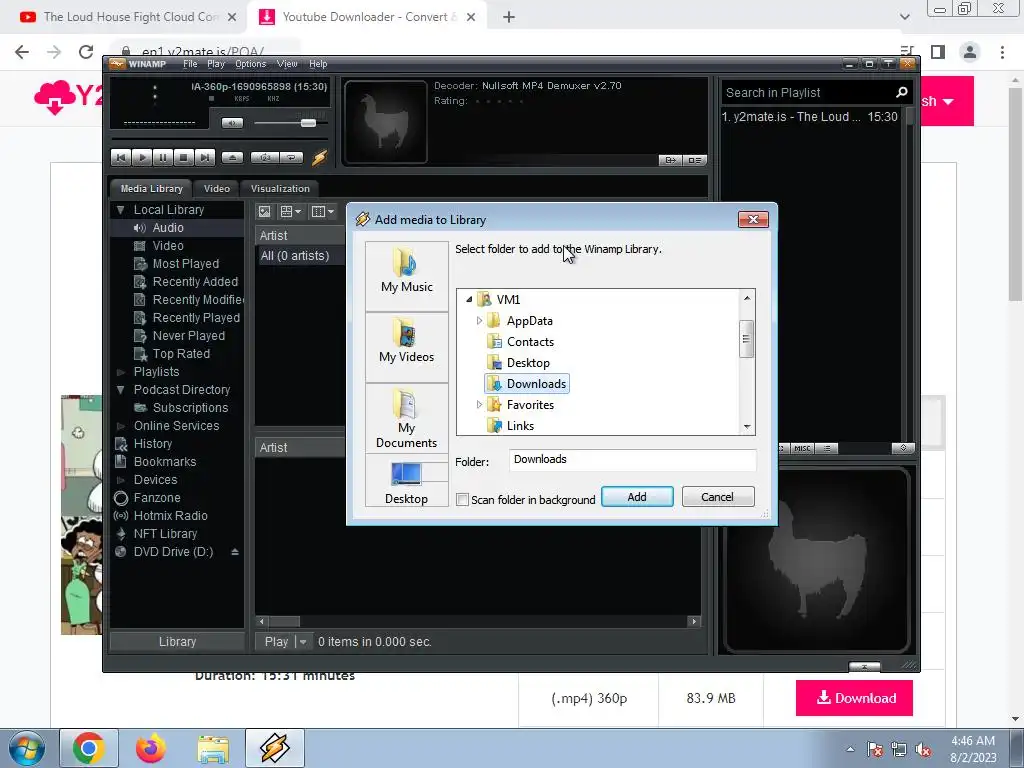Viewport: 1024px width, 768px height.
Task: Select My Videos shortcut in dialog
Action: [x=407, y=347]
